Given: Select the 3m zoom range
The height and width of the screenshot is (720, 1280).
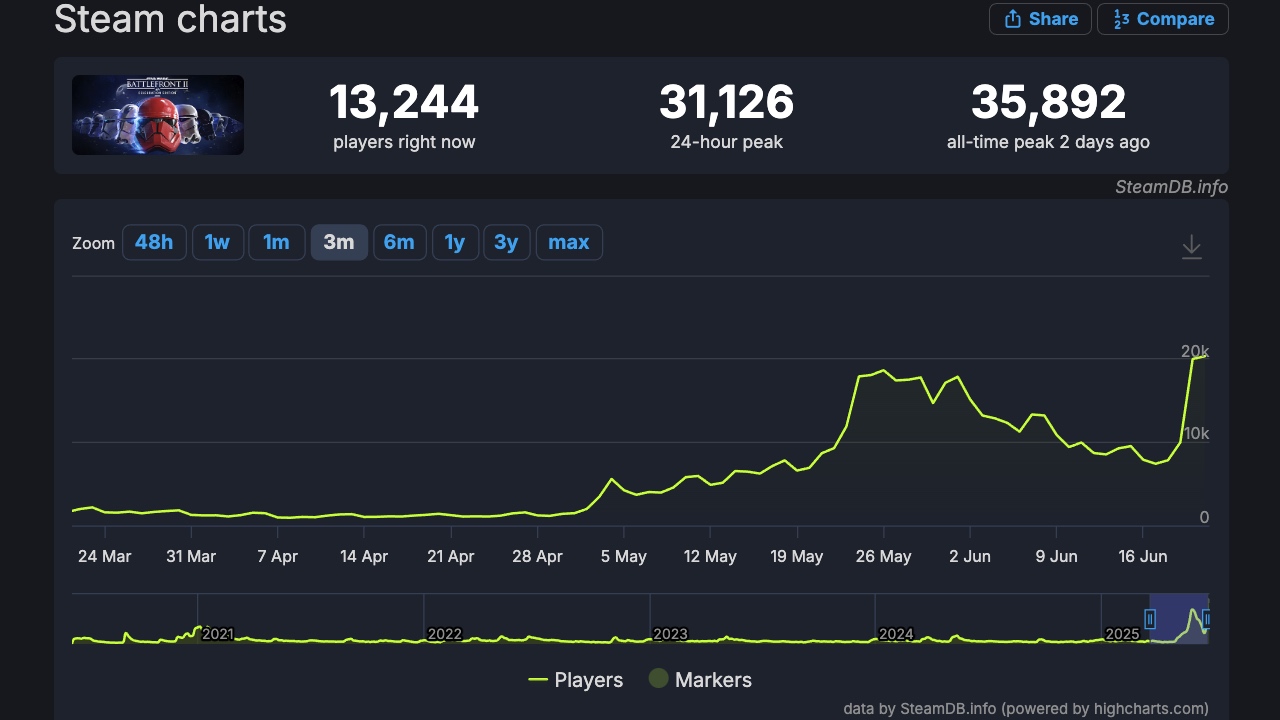Looking at the screenshot, I should click(339, 242).
